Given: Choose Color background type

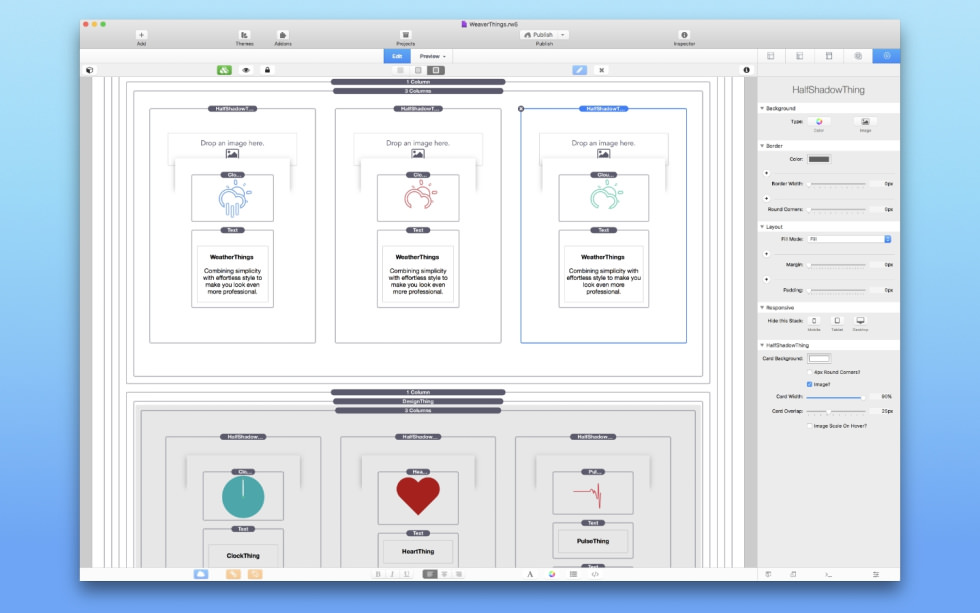Looking at the screenshot, I should [819, 124].
